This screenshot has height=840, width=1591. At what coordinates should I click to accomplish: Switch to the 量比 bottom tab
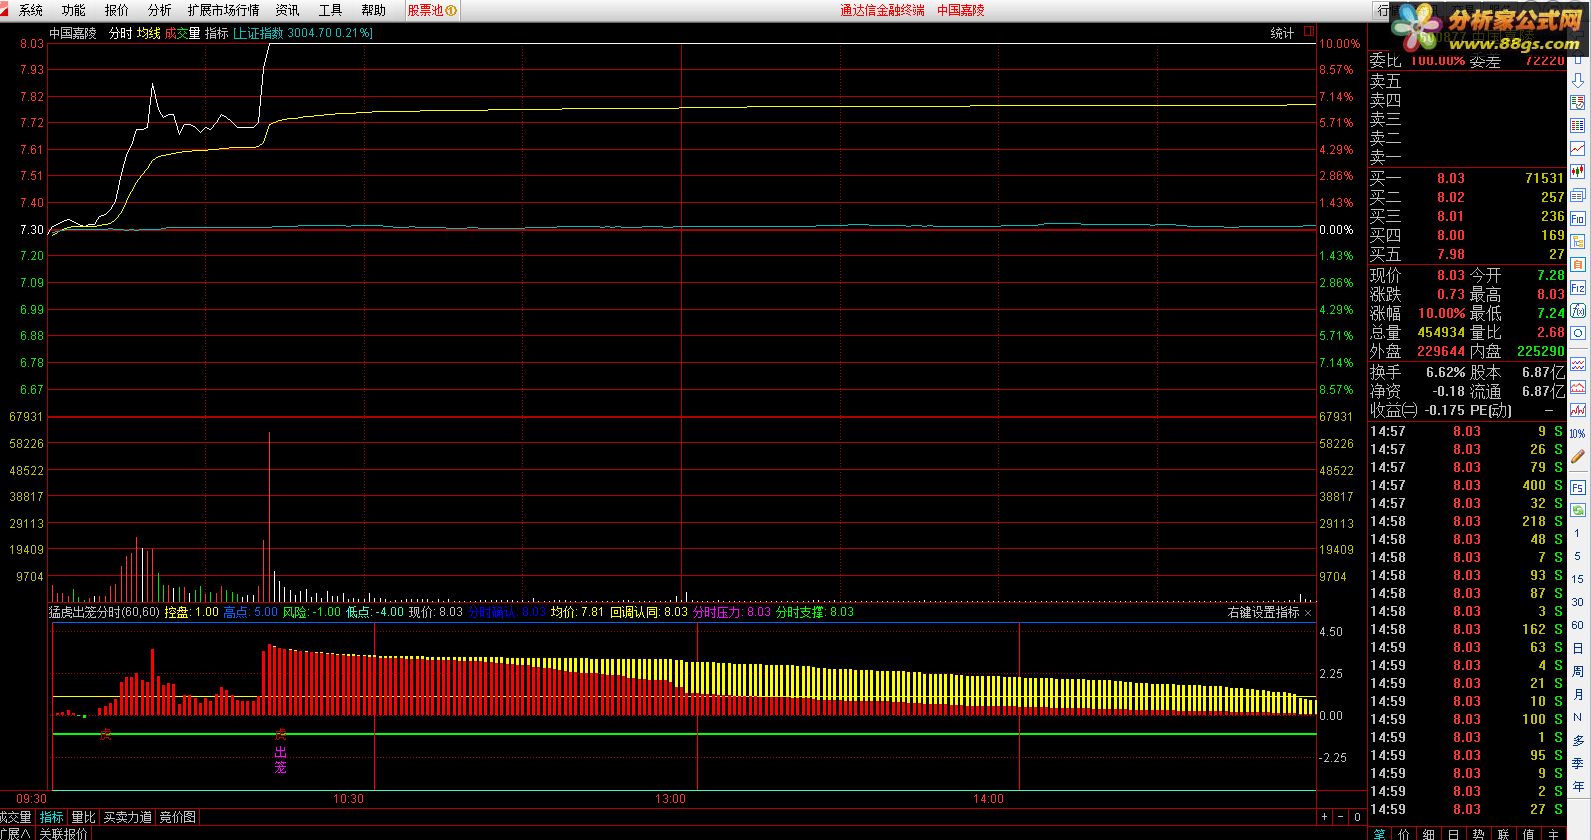pos(84,818)
